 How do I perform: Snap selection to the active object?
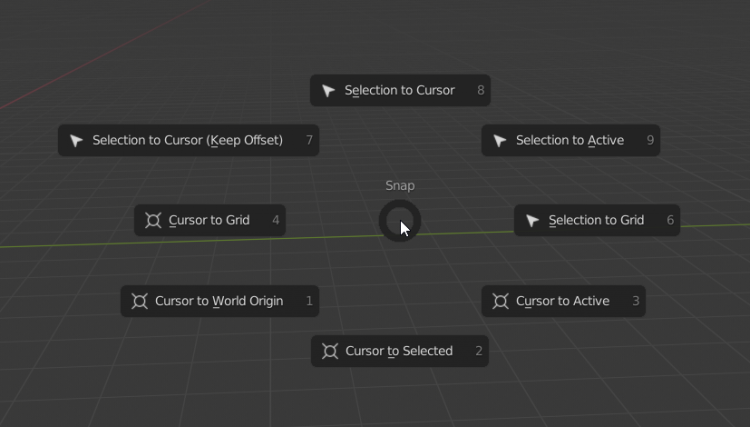coord(569,141)
